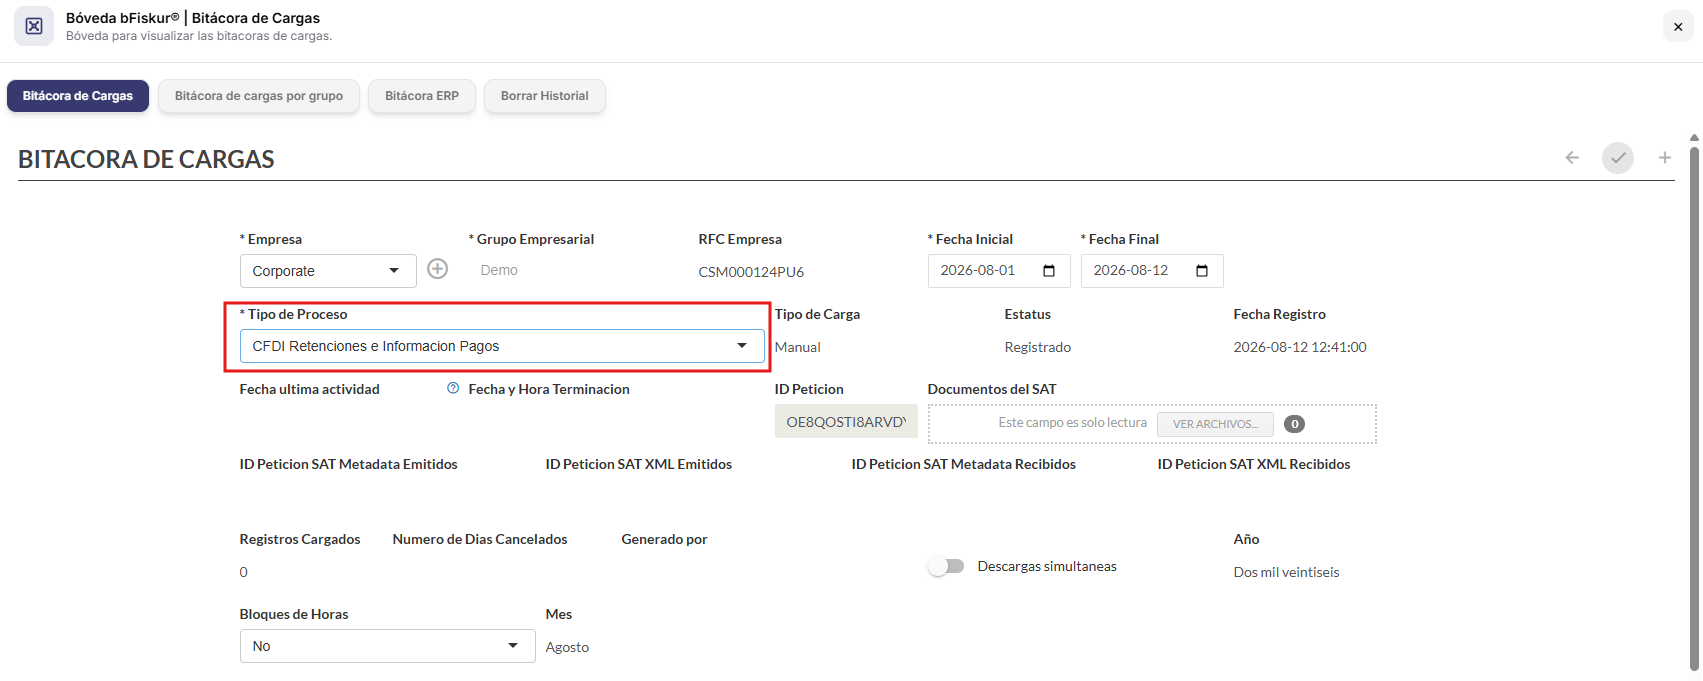Click the Fecha Inicial date field

pyautogui.click(x=999, y=271)
